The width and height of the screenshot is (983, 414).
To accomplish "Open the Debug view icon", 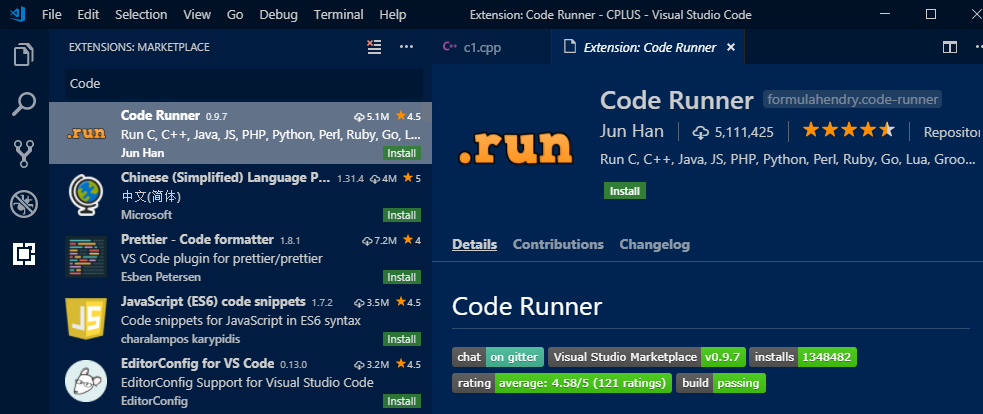I will coord(24,204).
